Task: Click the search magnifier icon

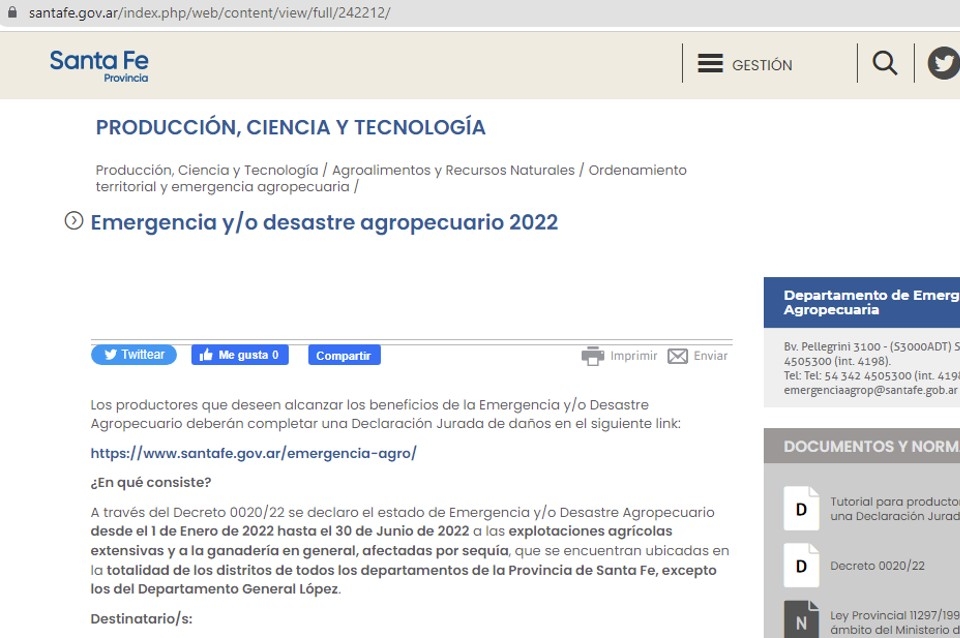Action: pos(885,64)
